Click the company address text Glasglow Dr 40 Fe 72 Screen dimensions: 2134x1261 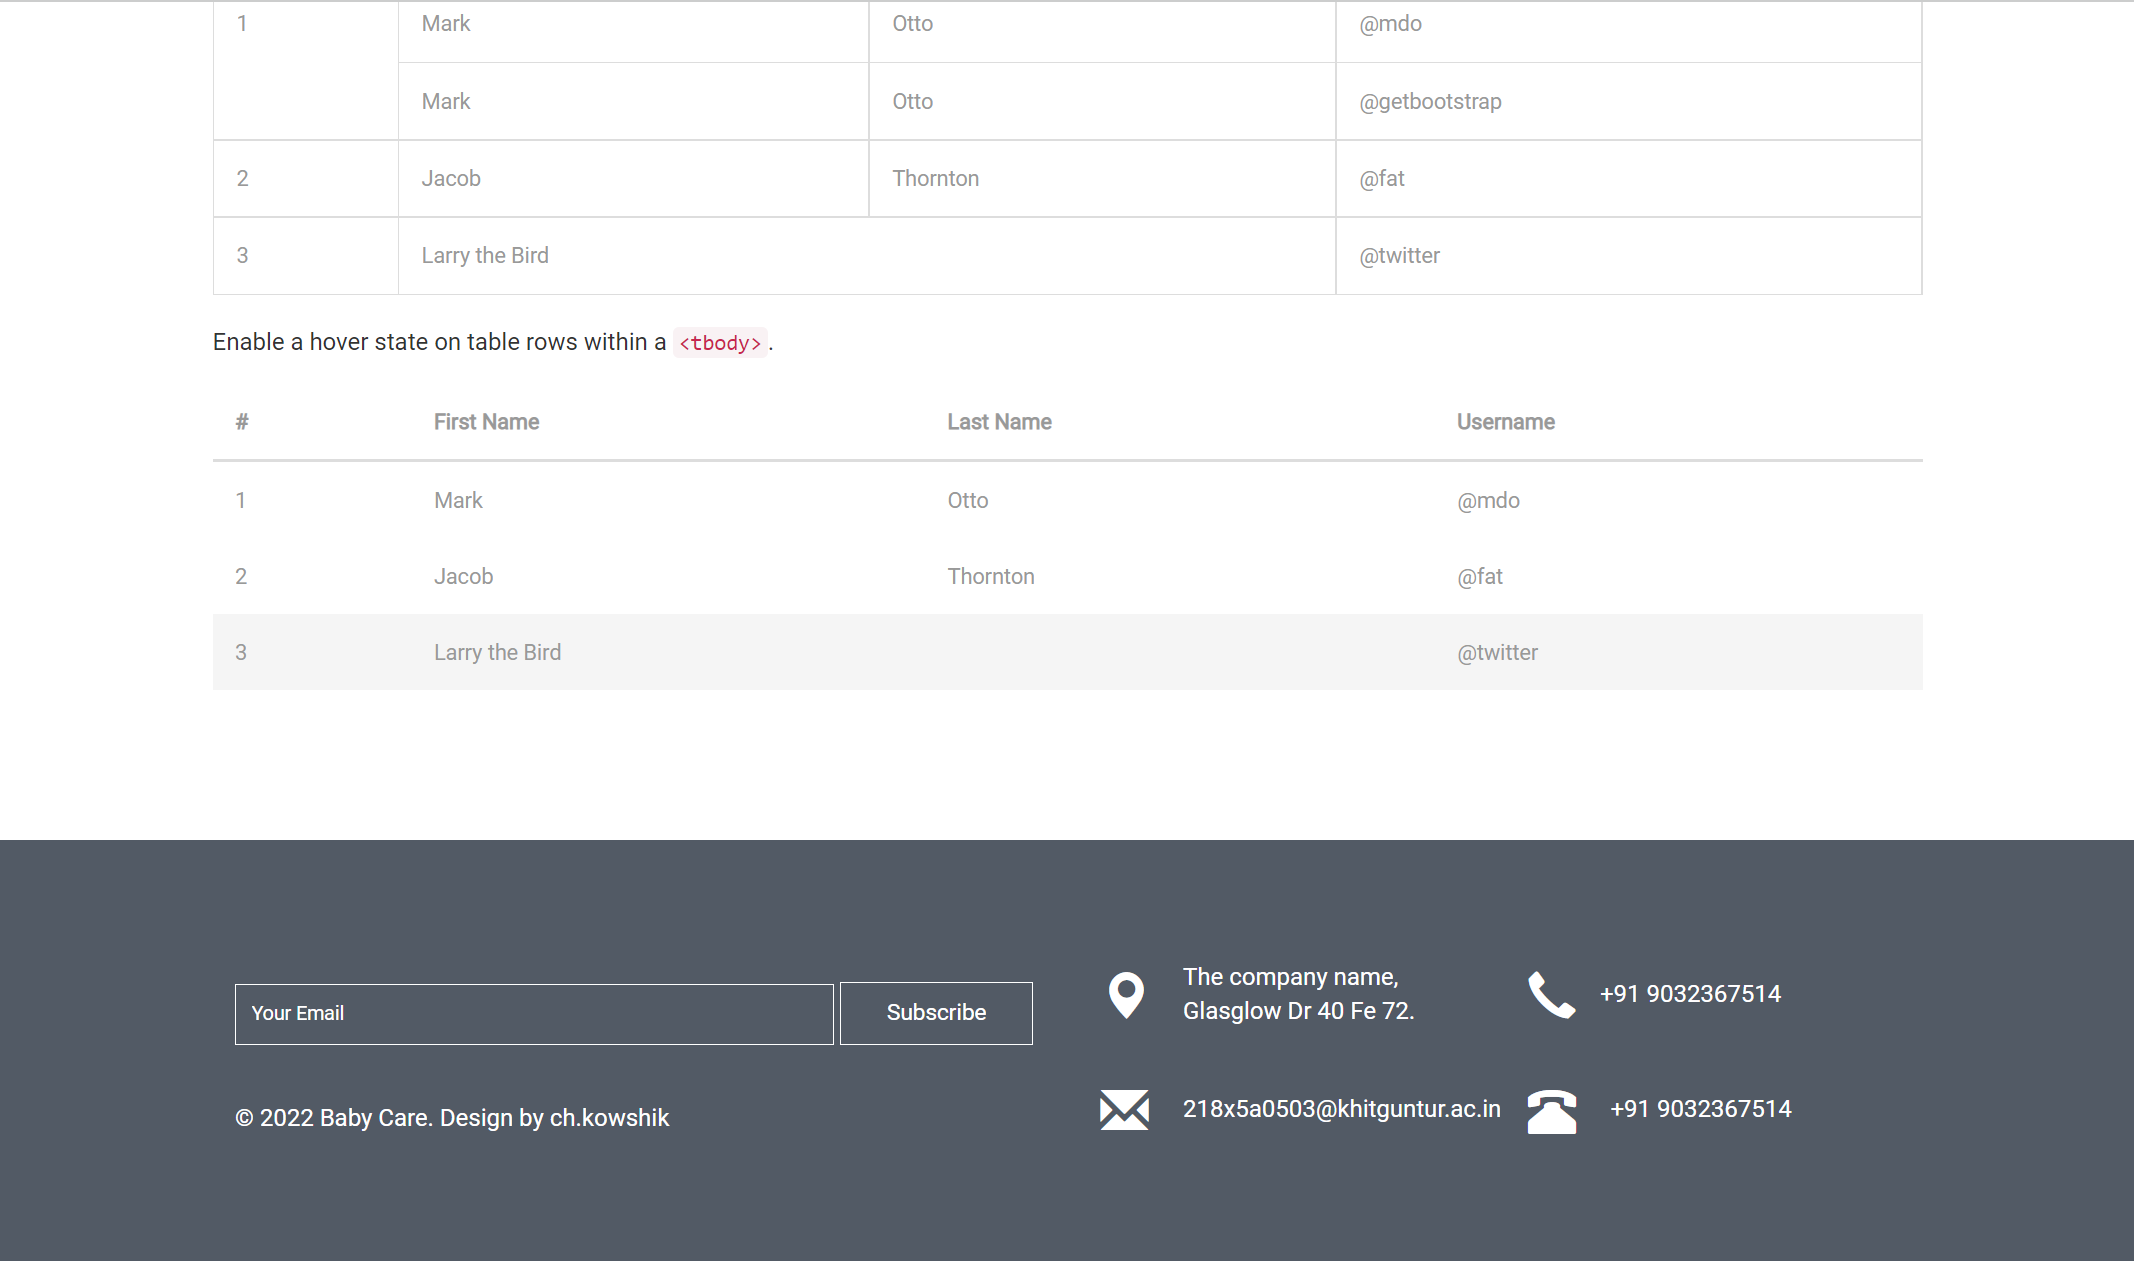pos(1298,1011)
